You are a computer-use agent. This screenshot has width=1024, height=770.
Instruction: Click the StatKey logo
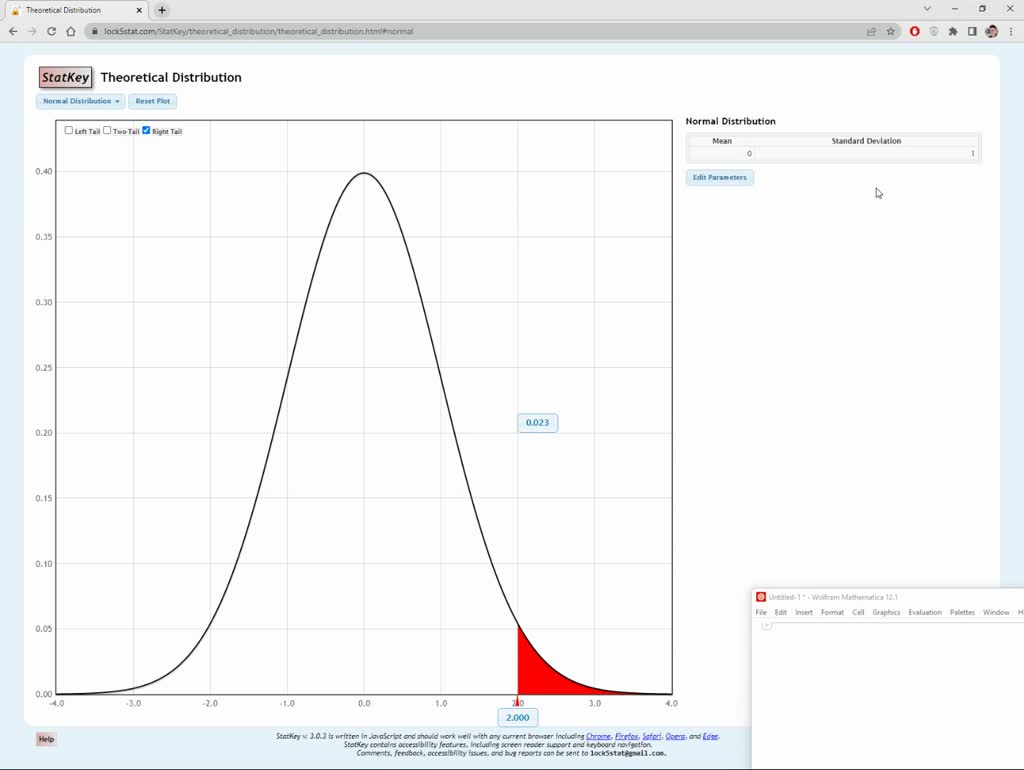click(64, 77)
